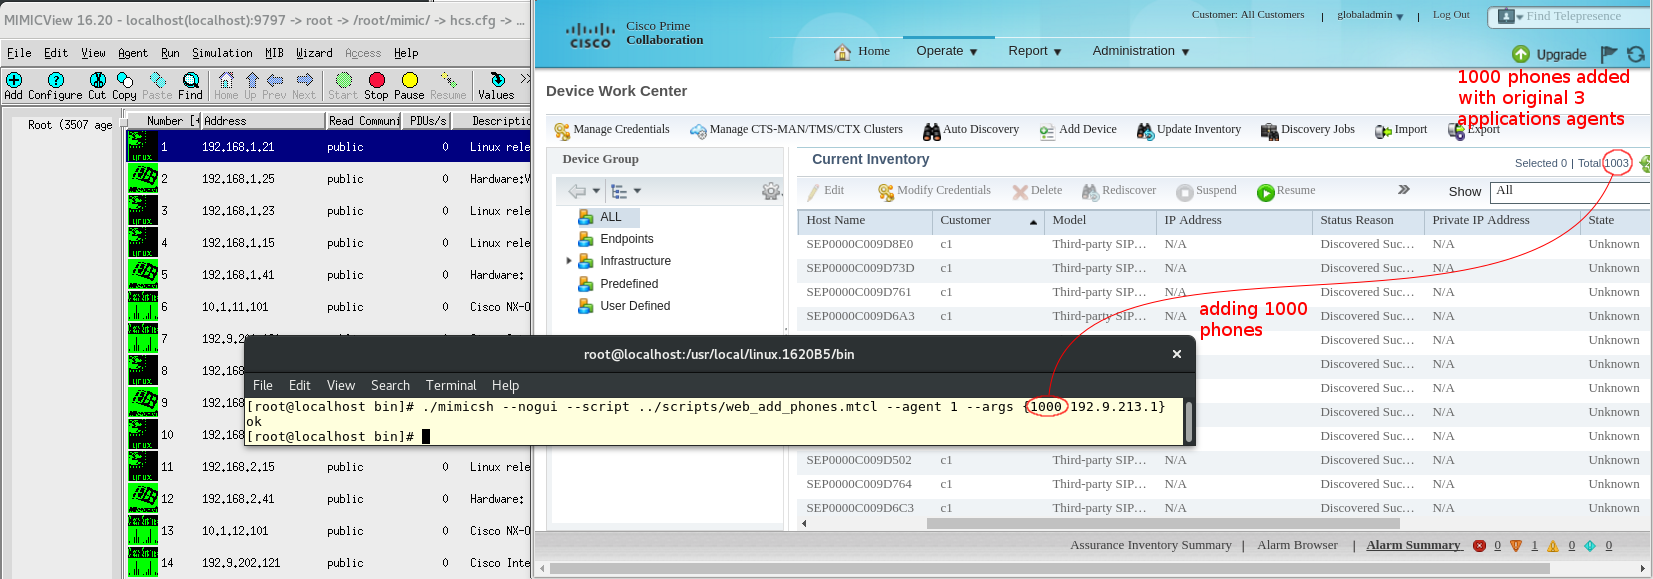Open the Alarm Browser link

pos(1297,545)
